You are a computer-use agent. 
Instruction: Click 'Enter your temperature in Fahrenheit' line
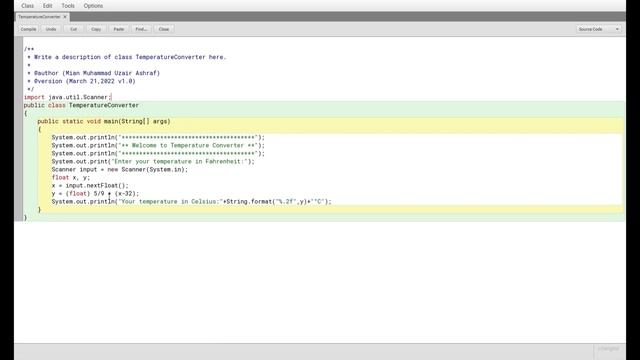153,161
